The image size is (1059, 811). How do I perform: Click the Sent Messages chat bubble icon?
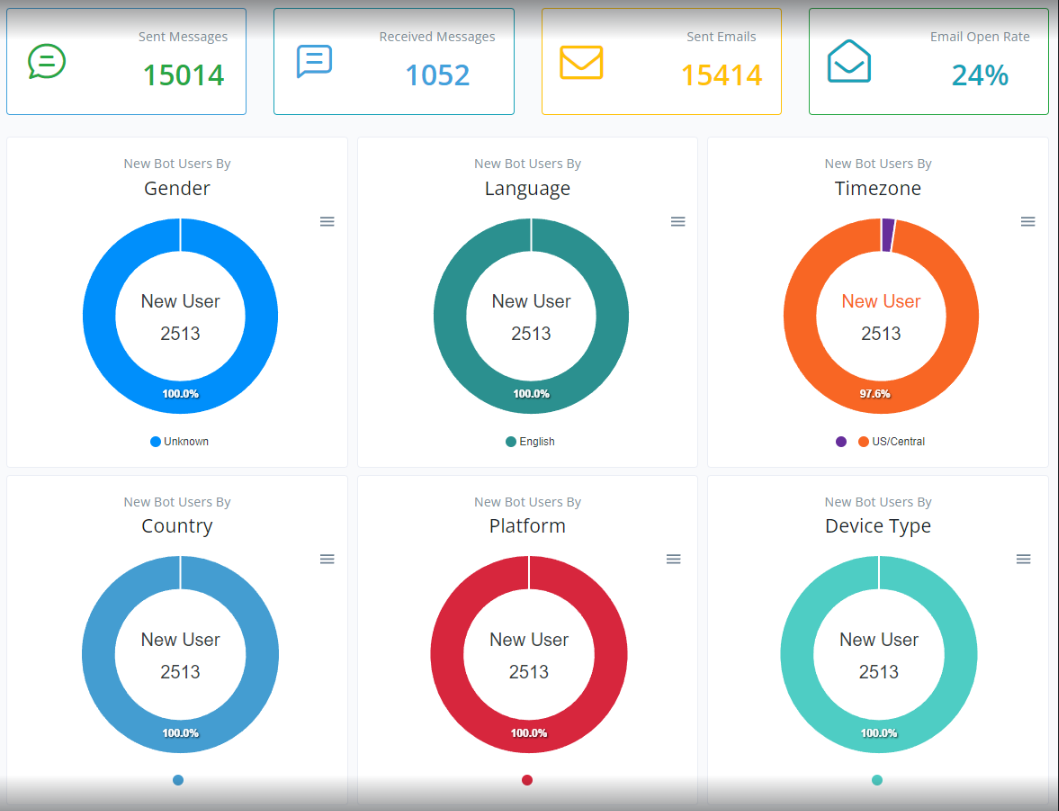coord(47,62)
